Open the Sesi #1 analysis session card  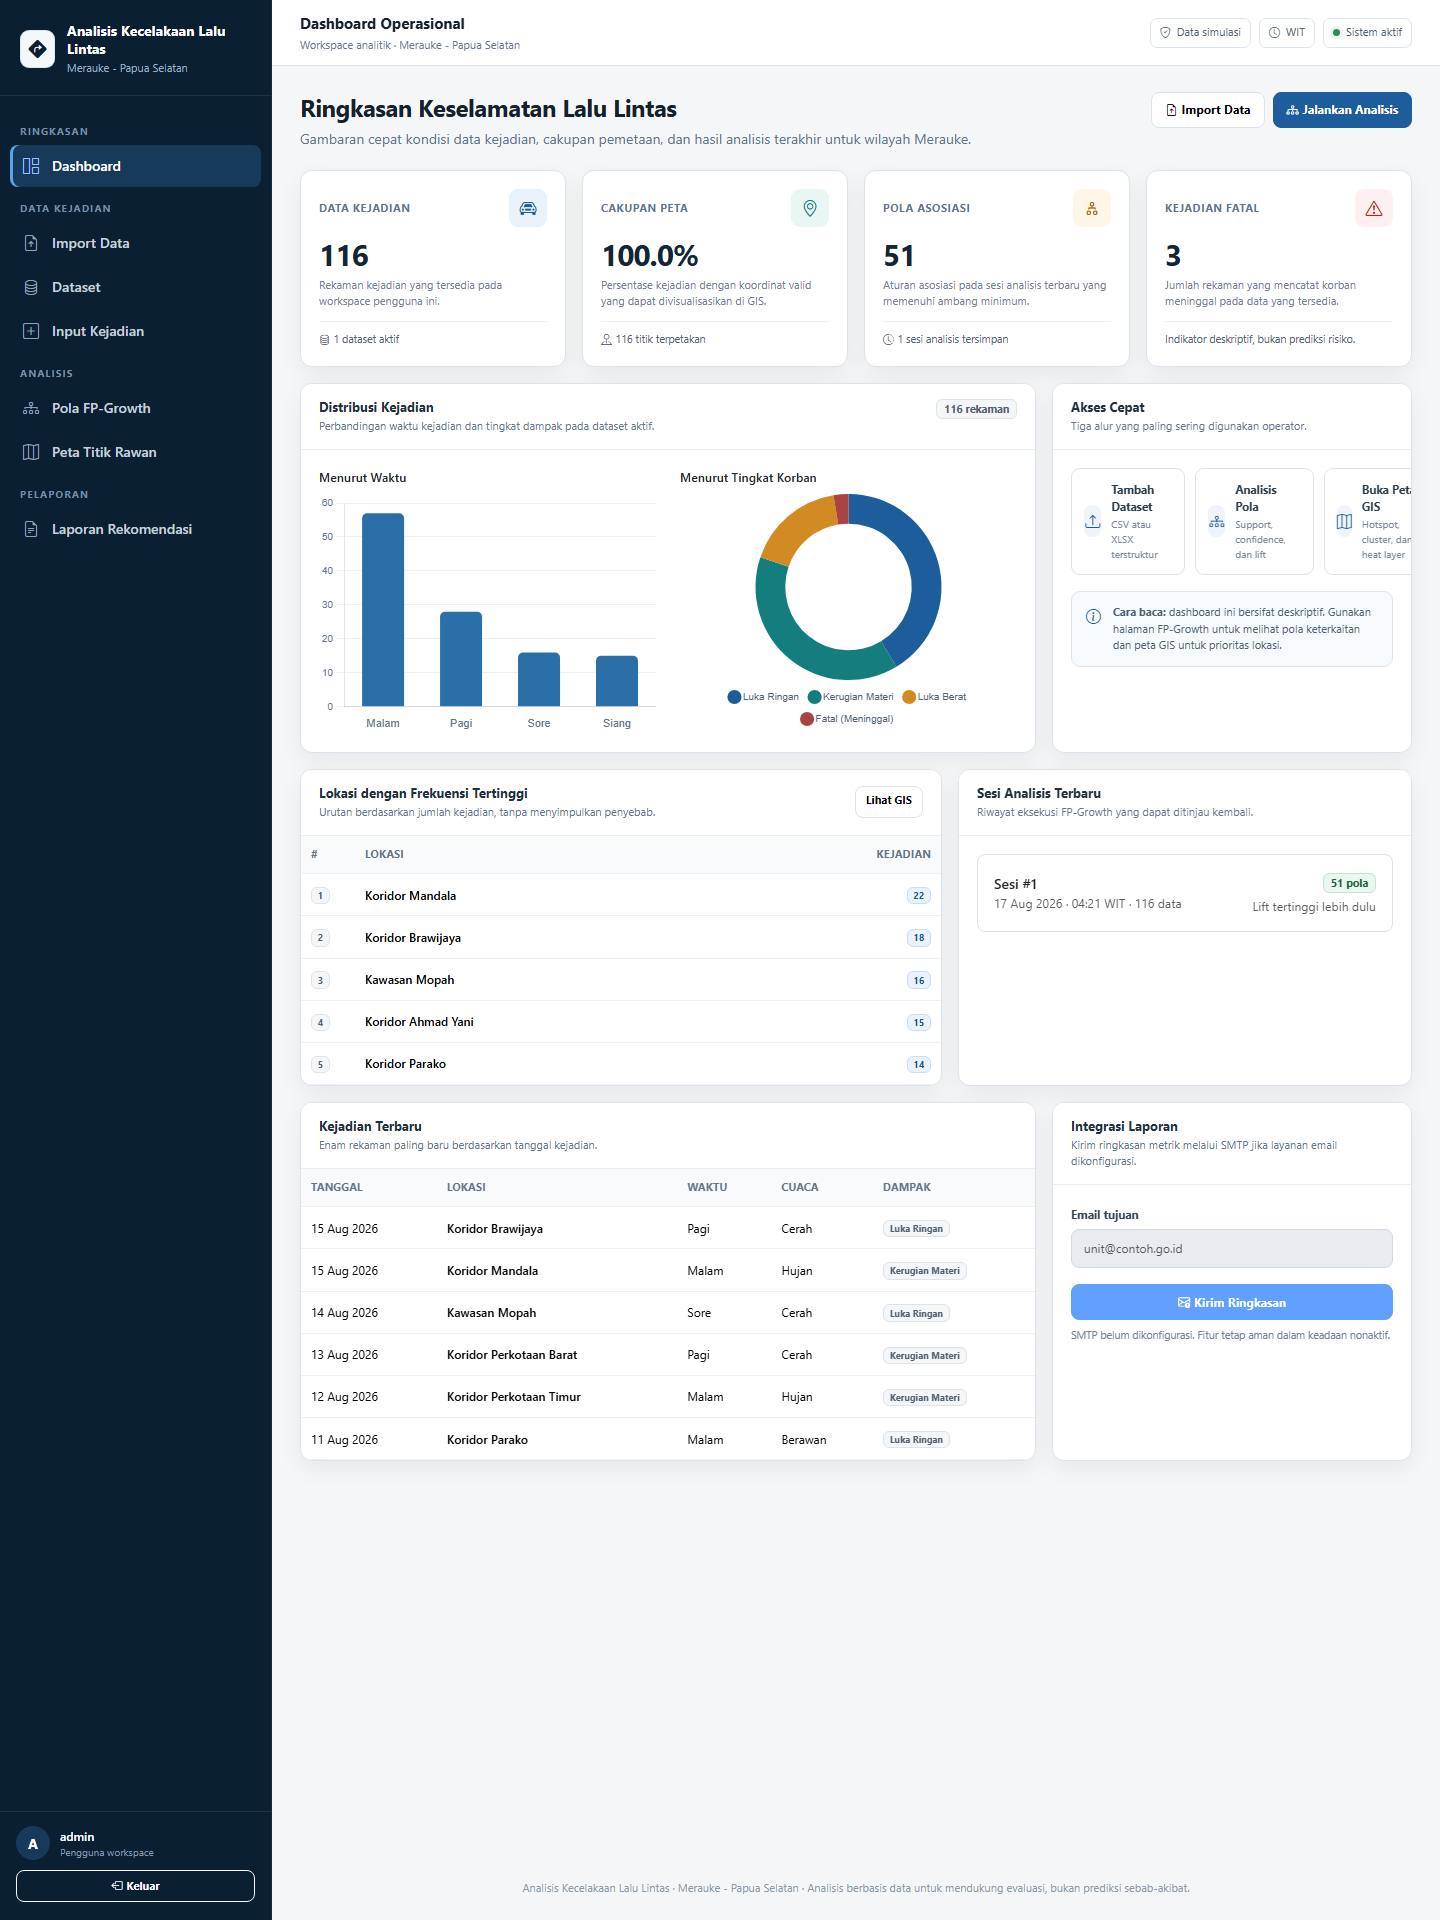[1185, 893]
